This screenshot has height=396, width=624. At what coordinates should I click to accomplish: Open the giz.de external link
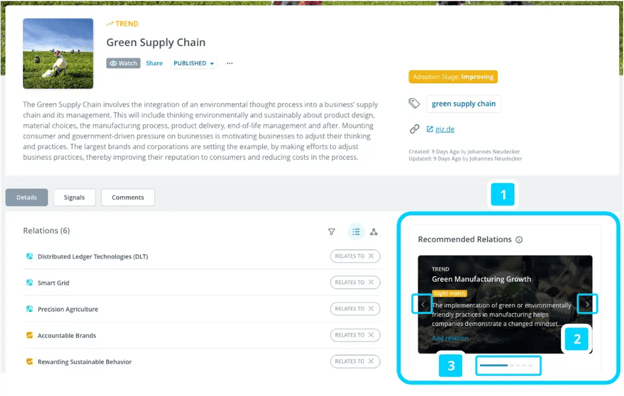point(445,129)
